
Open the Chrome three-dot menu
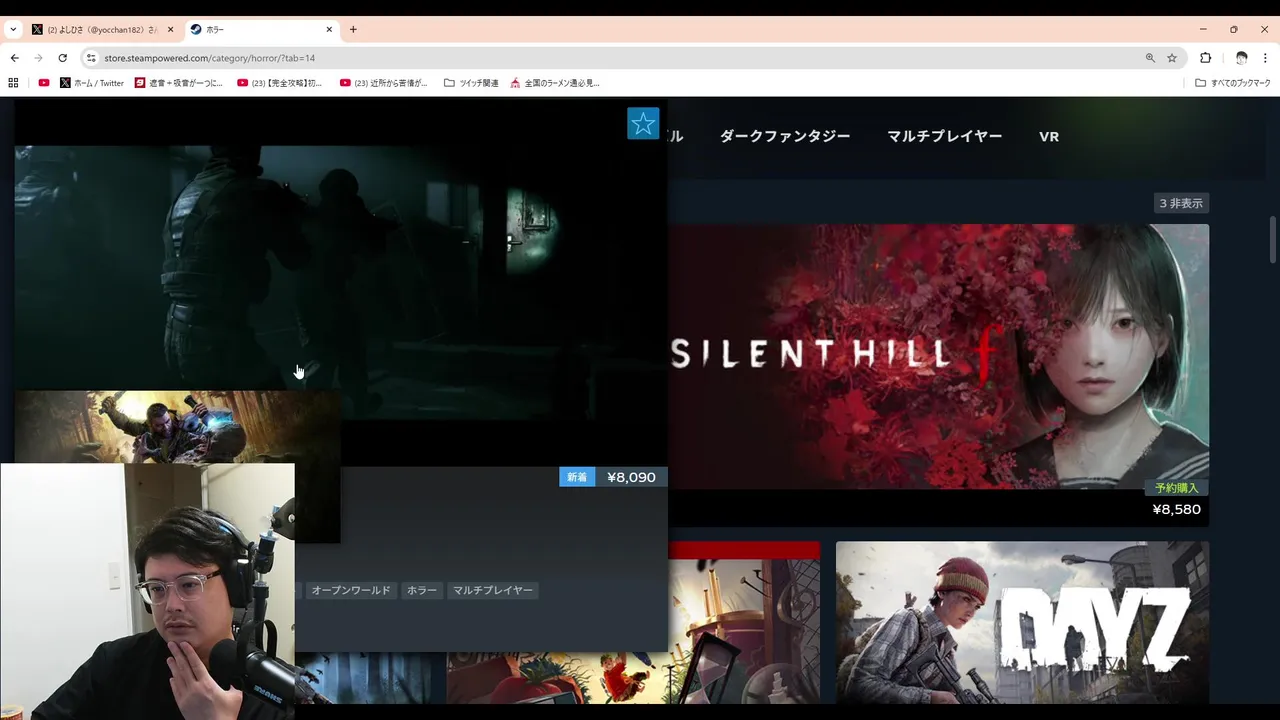point(1265,58)
